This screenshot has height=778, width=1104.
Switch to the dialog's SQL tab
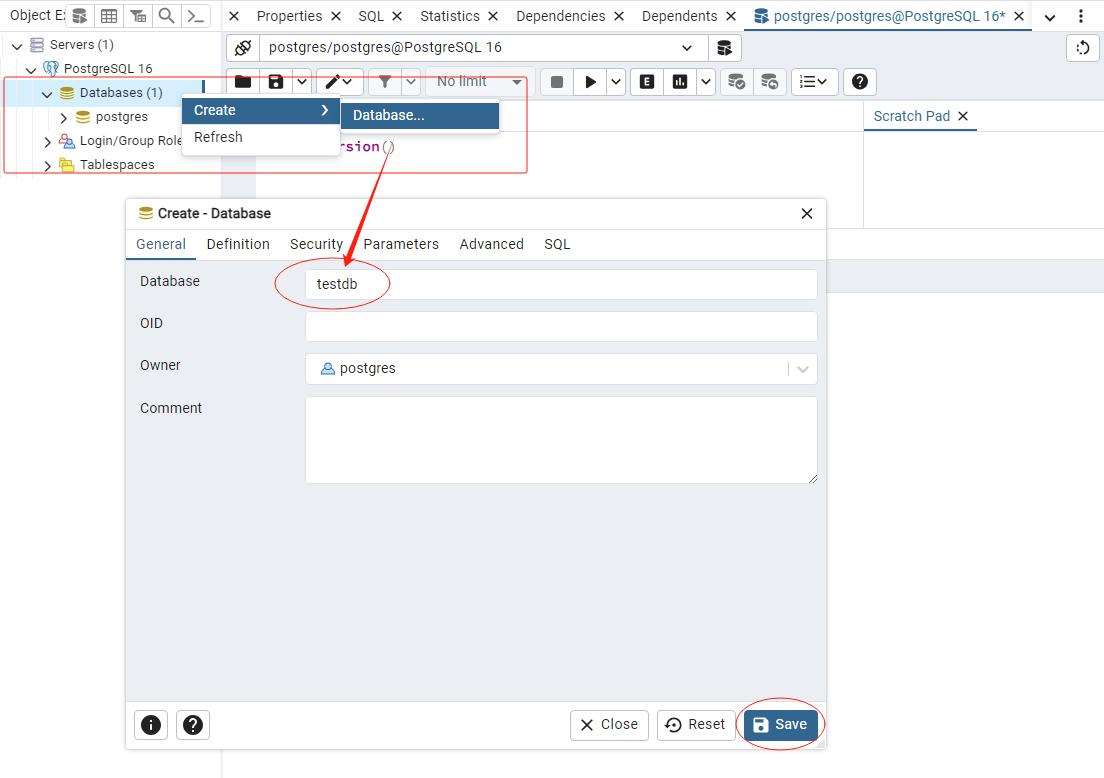557,244
